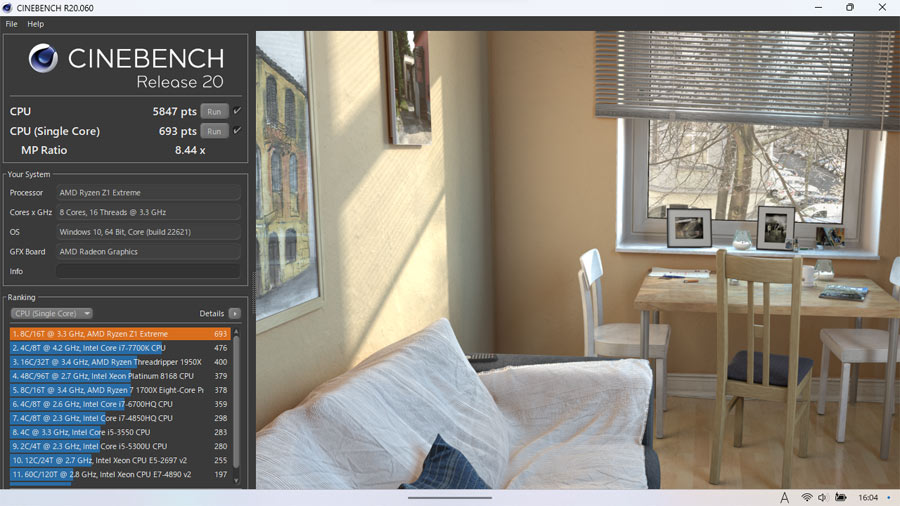Open the Help menu
The width and height of the screenshot is (900, 506).
coord(36,24)
